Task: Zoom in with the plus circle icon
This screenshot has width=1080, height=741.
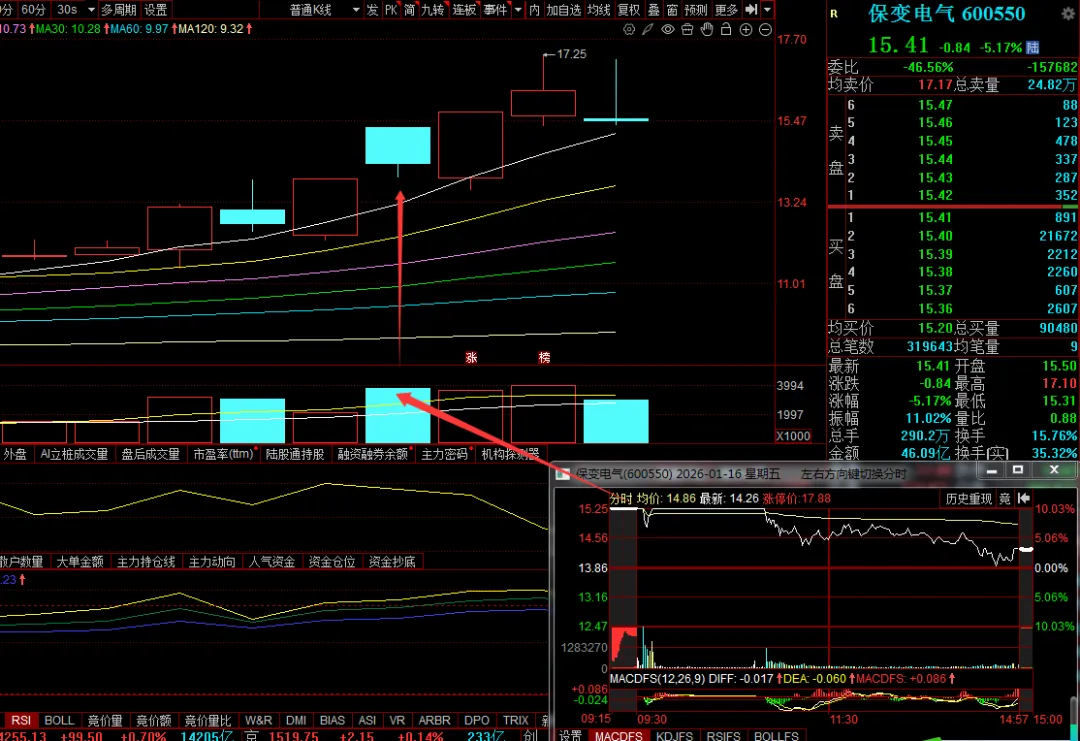Action: click(x=746, y=30)
